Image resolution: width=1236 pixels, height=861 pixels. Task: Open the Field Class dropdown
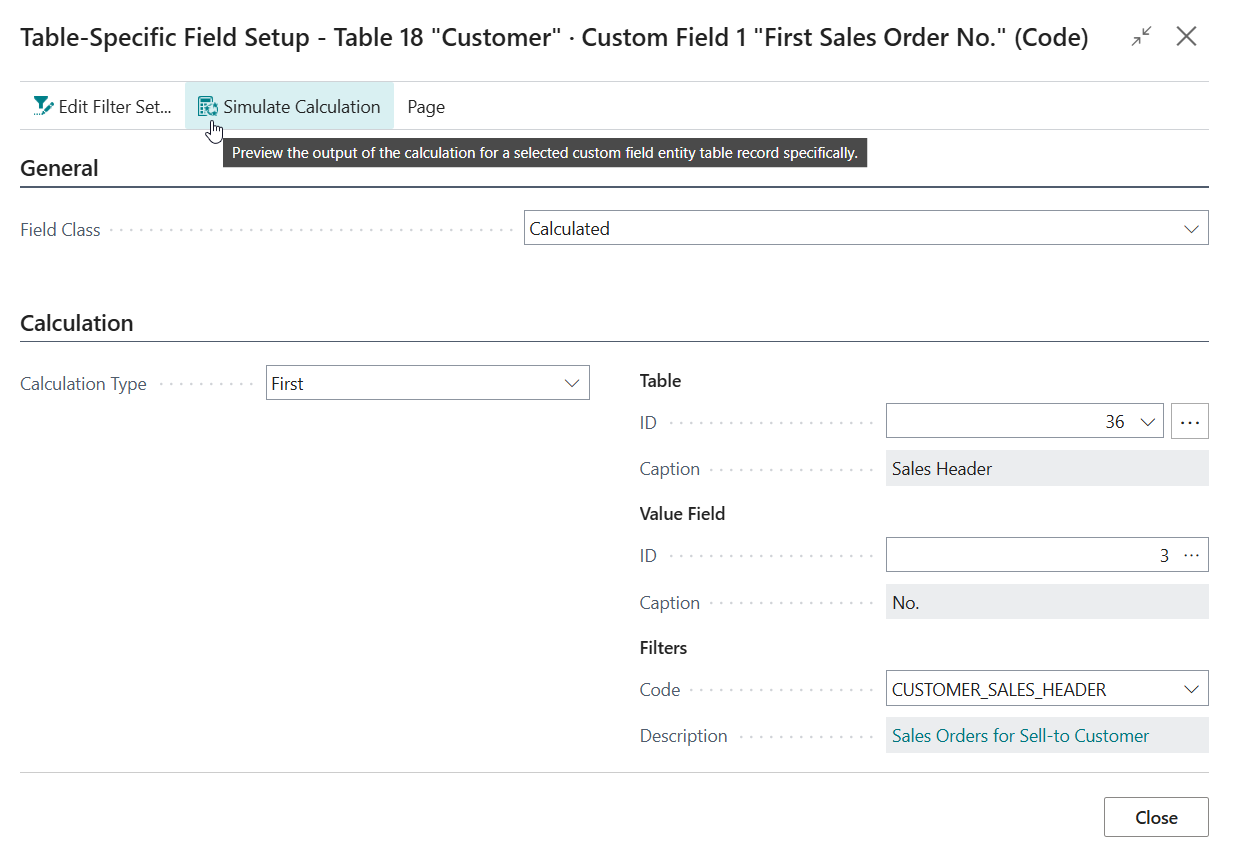tap(1190, 229)
